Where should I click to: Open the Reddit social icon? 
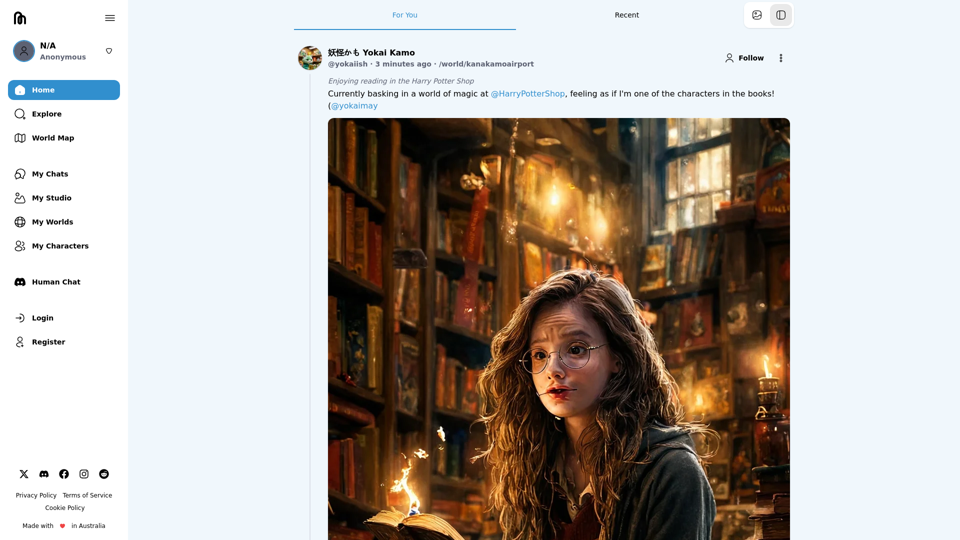coord(104,474)
